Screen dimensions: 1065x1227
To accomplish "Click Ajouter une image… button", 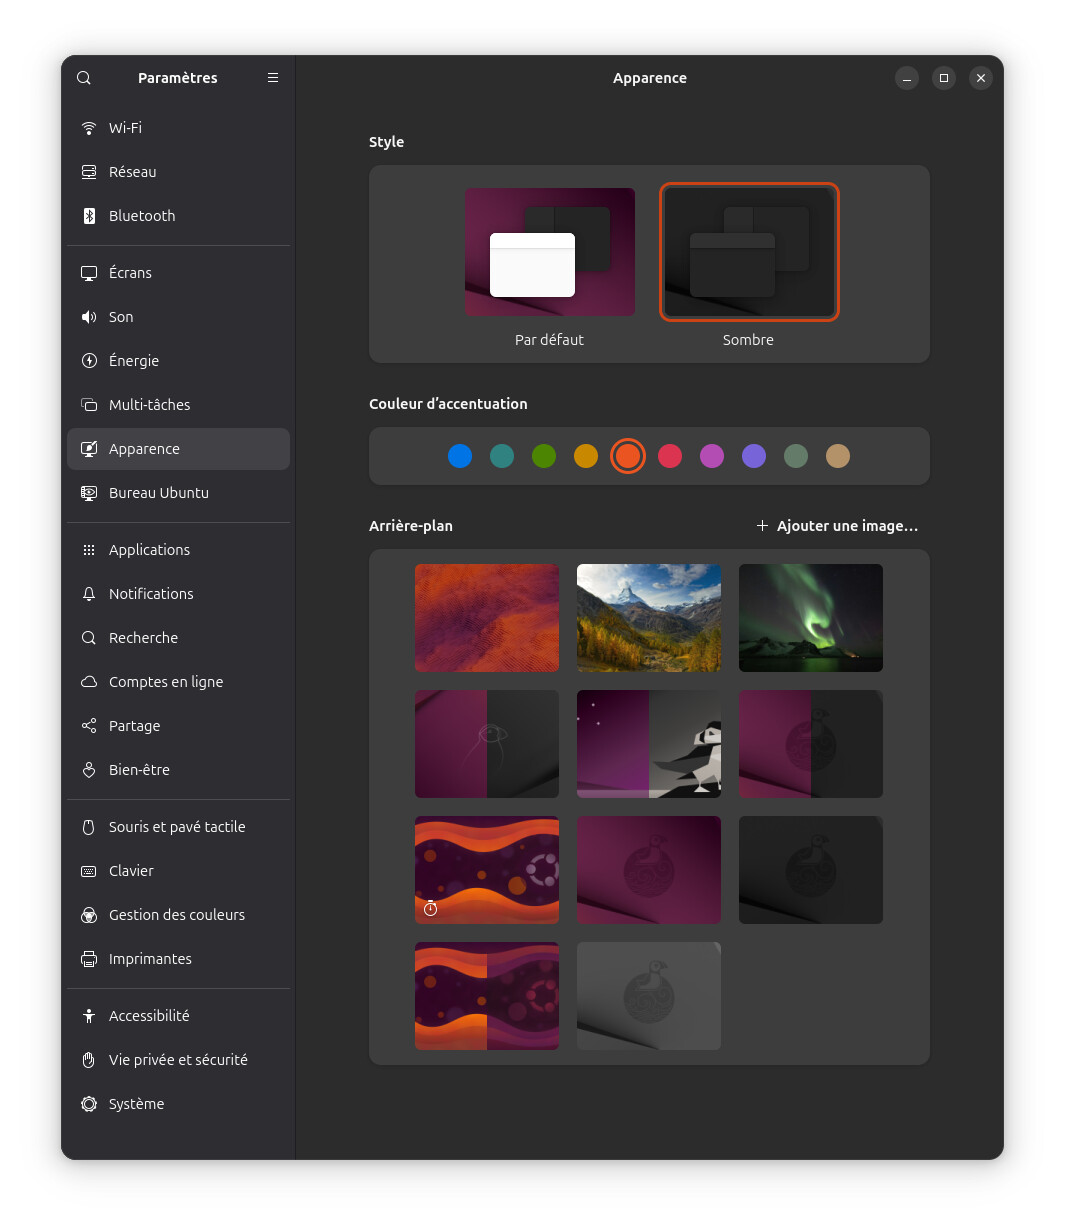I will click(837, 526).
